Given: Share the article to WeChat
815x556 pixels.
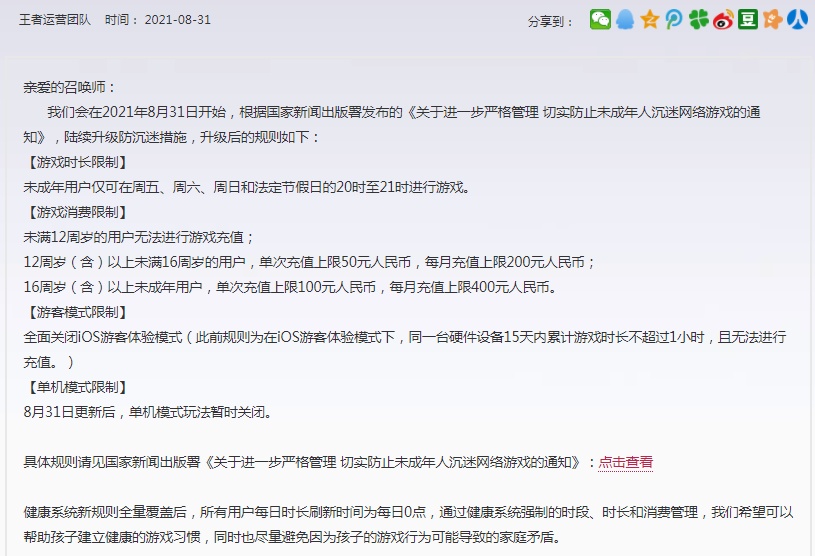Looking at the screenshot, I should (x=600, y=20).
